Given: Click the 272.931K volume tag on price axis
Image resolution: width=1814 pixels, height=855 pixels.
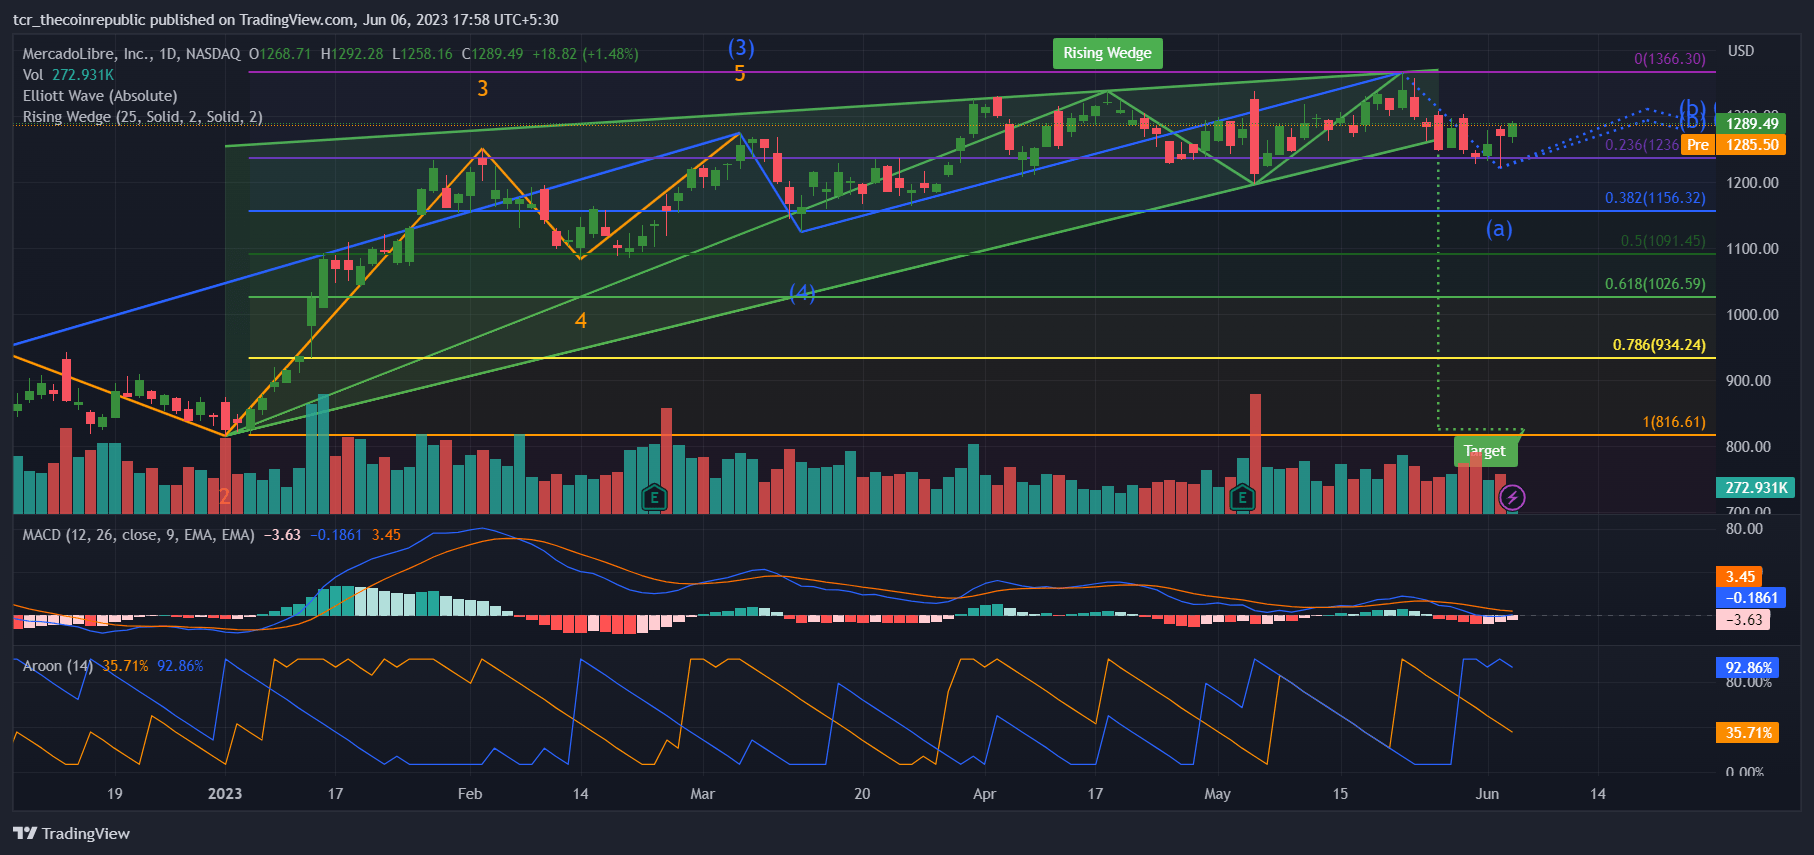Looking at the screenshot, I should (x=1756, y=488).
